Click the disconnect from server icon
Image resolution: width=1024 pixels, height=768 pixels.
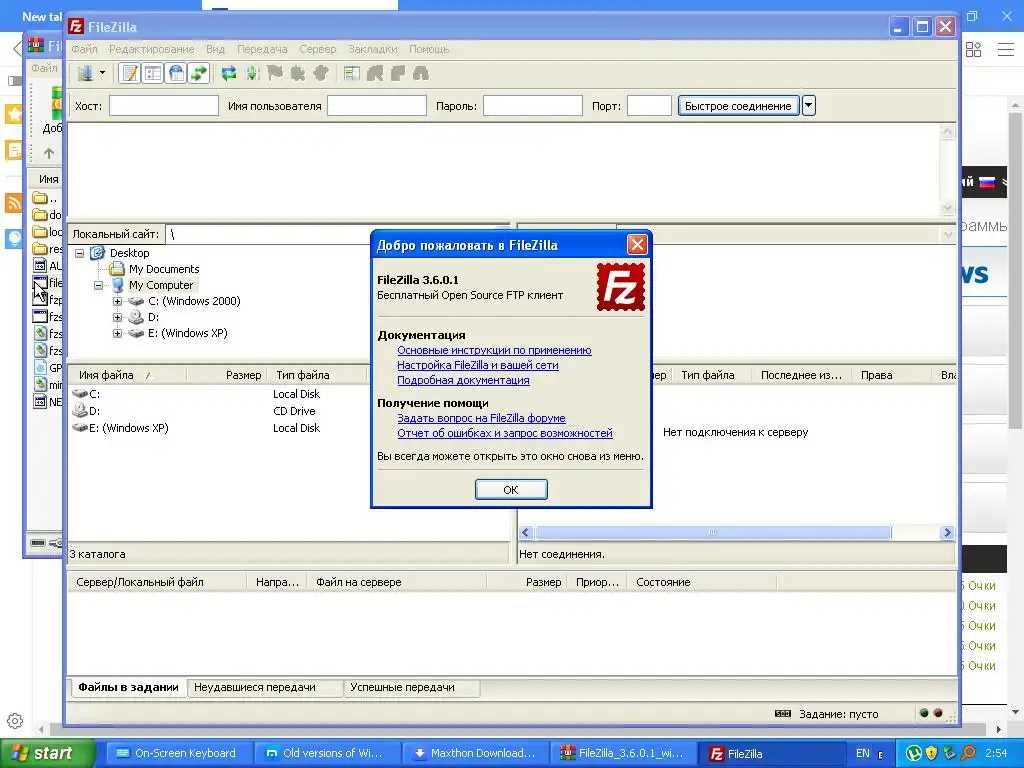298,73
